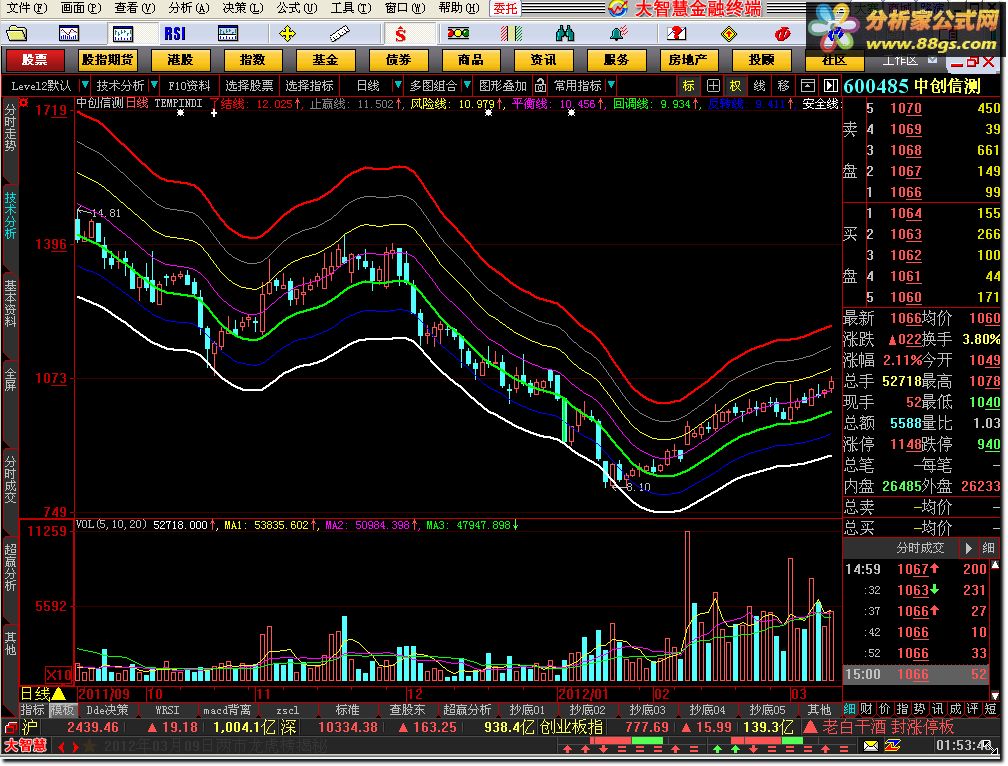Click the arrow next to 分时成交 header
Screen dimensions: 1008x766
[968, 548]
